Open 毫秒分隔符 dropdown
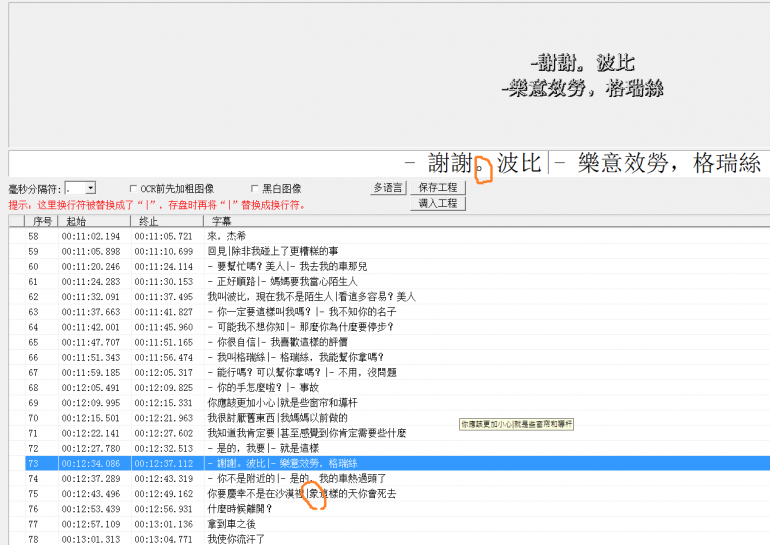 90,188
